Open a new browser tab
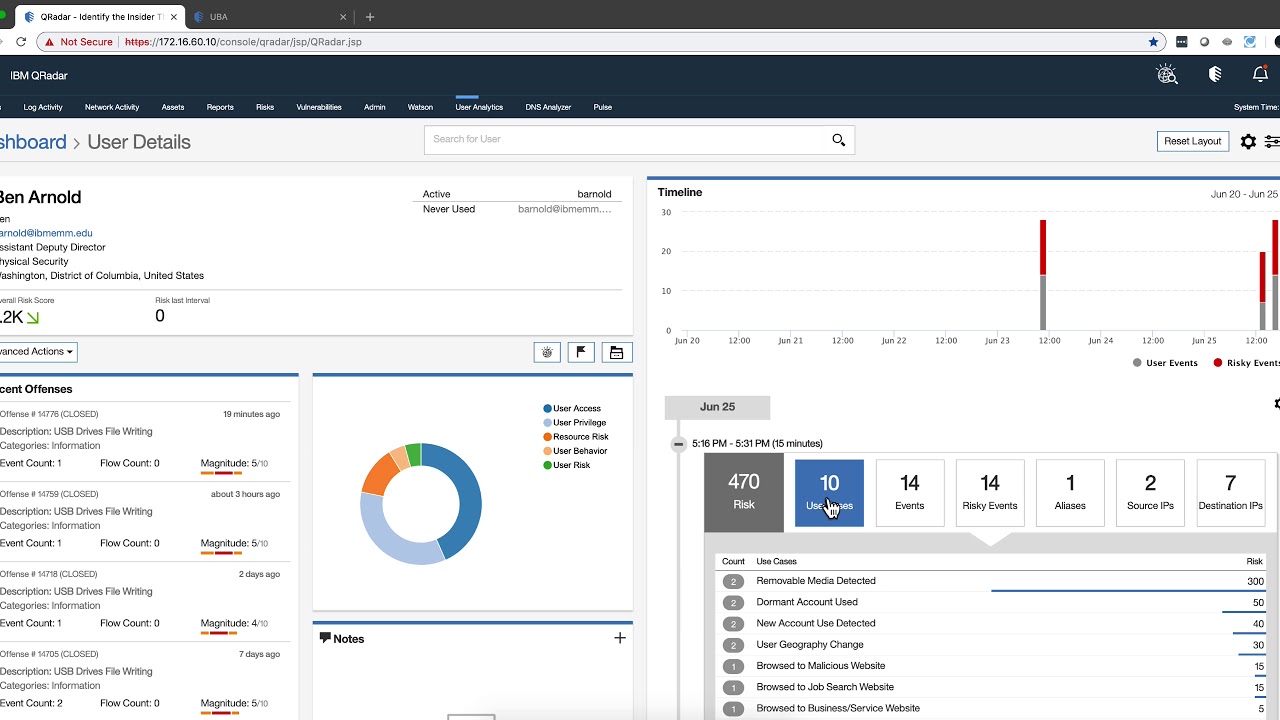Screen dimensions: 1280x720 coord(370,17)
